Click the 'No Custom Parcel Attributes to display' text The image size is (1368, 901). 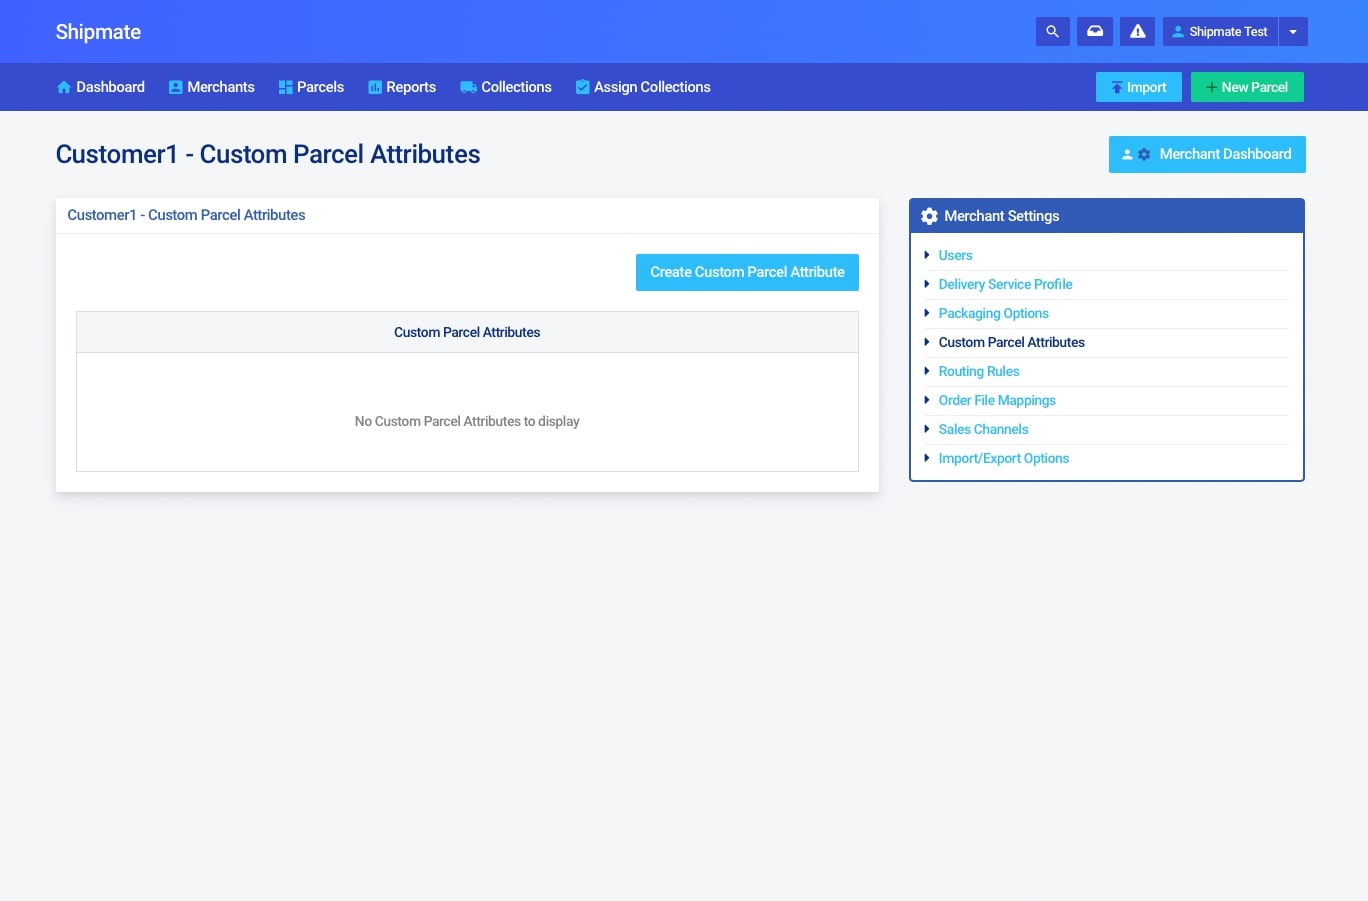(467, 421)
